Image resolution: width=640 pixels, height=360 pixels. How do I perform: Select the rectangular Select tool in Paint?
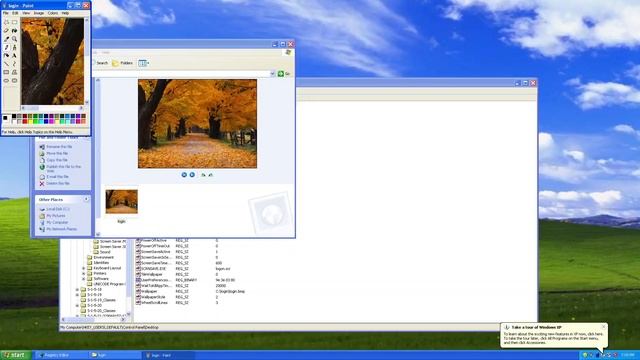14,22
